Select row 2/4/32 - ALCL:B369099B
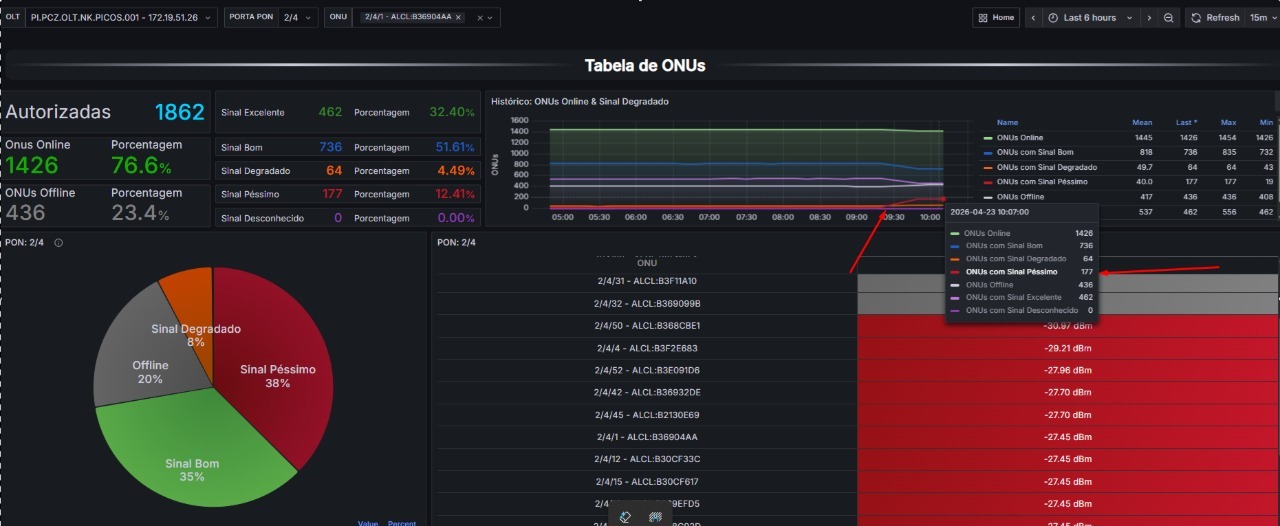 click(646, 303)
